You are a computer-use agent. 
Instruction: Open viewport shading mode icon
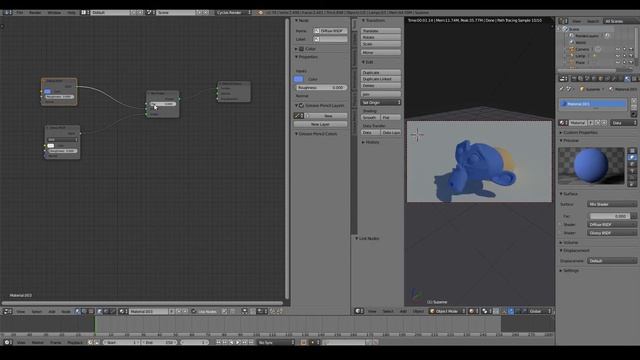click(473, 311)
